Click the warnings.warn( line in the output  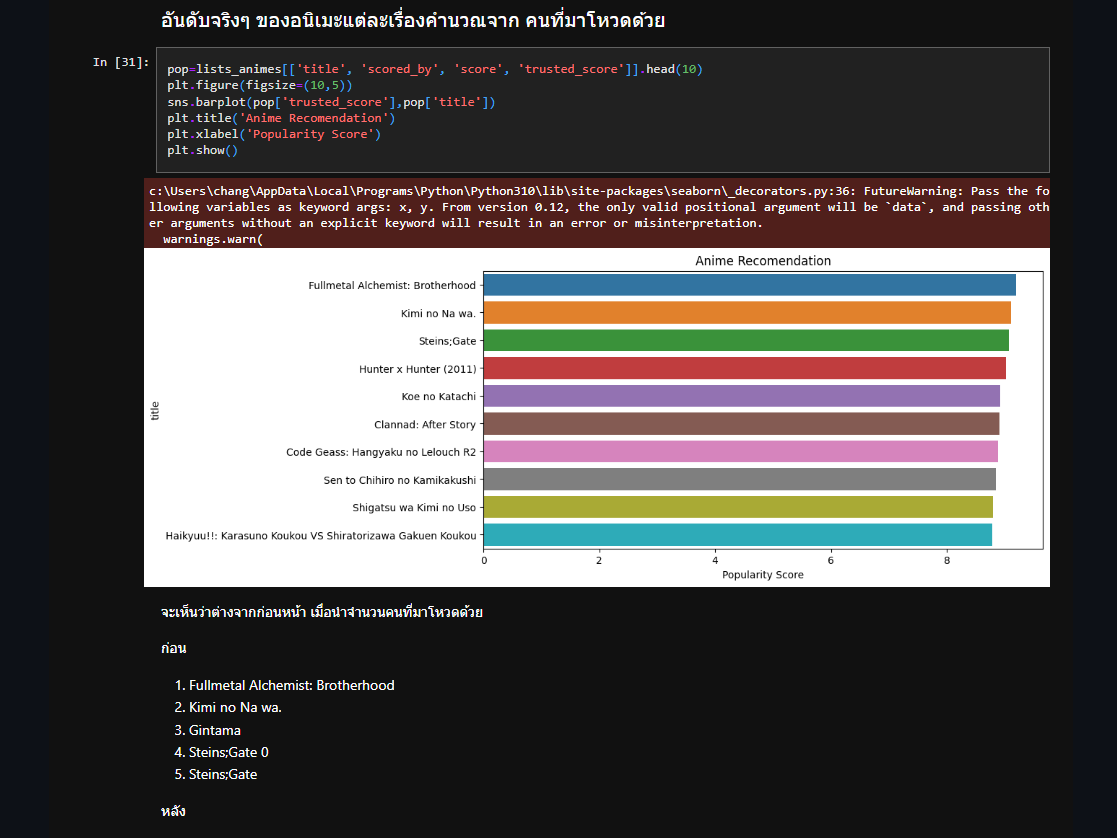(x=213, y=239)
